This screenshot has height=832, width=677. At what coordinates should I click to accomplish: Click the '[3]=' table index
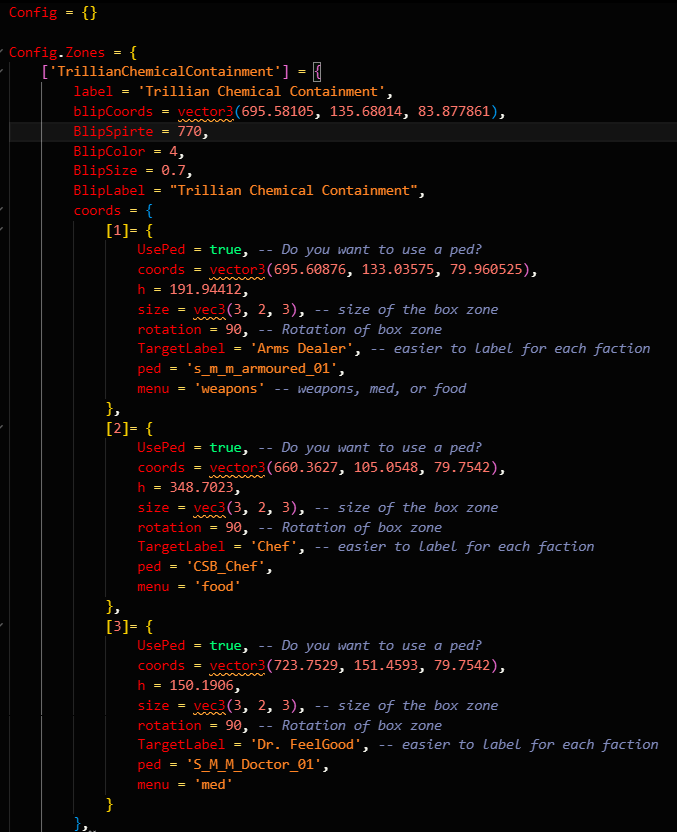point(121,626)
